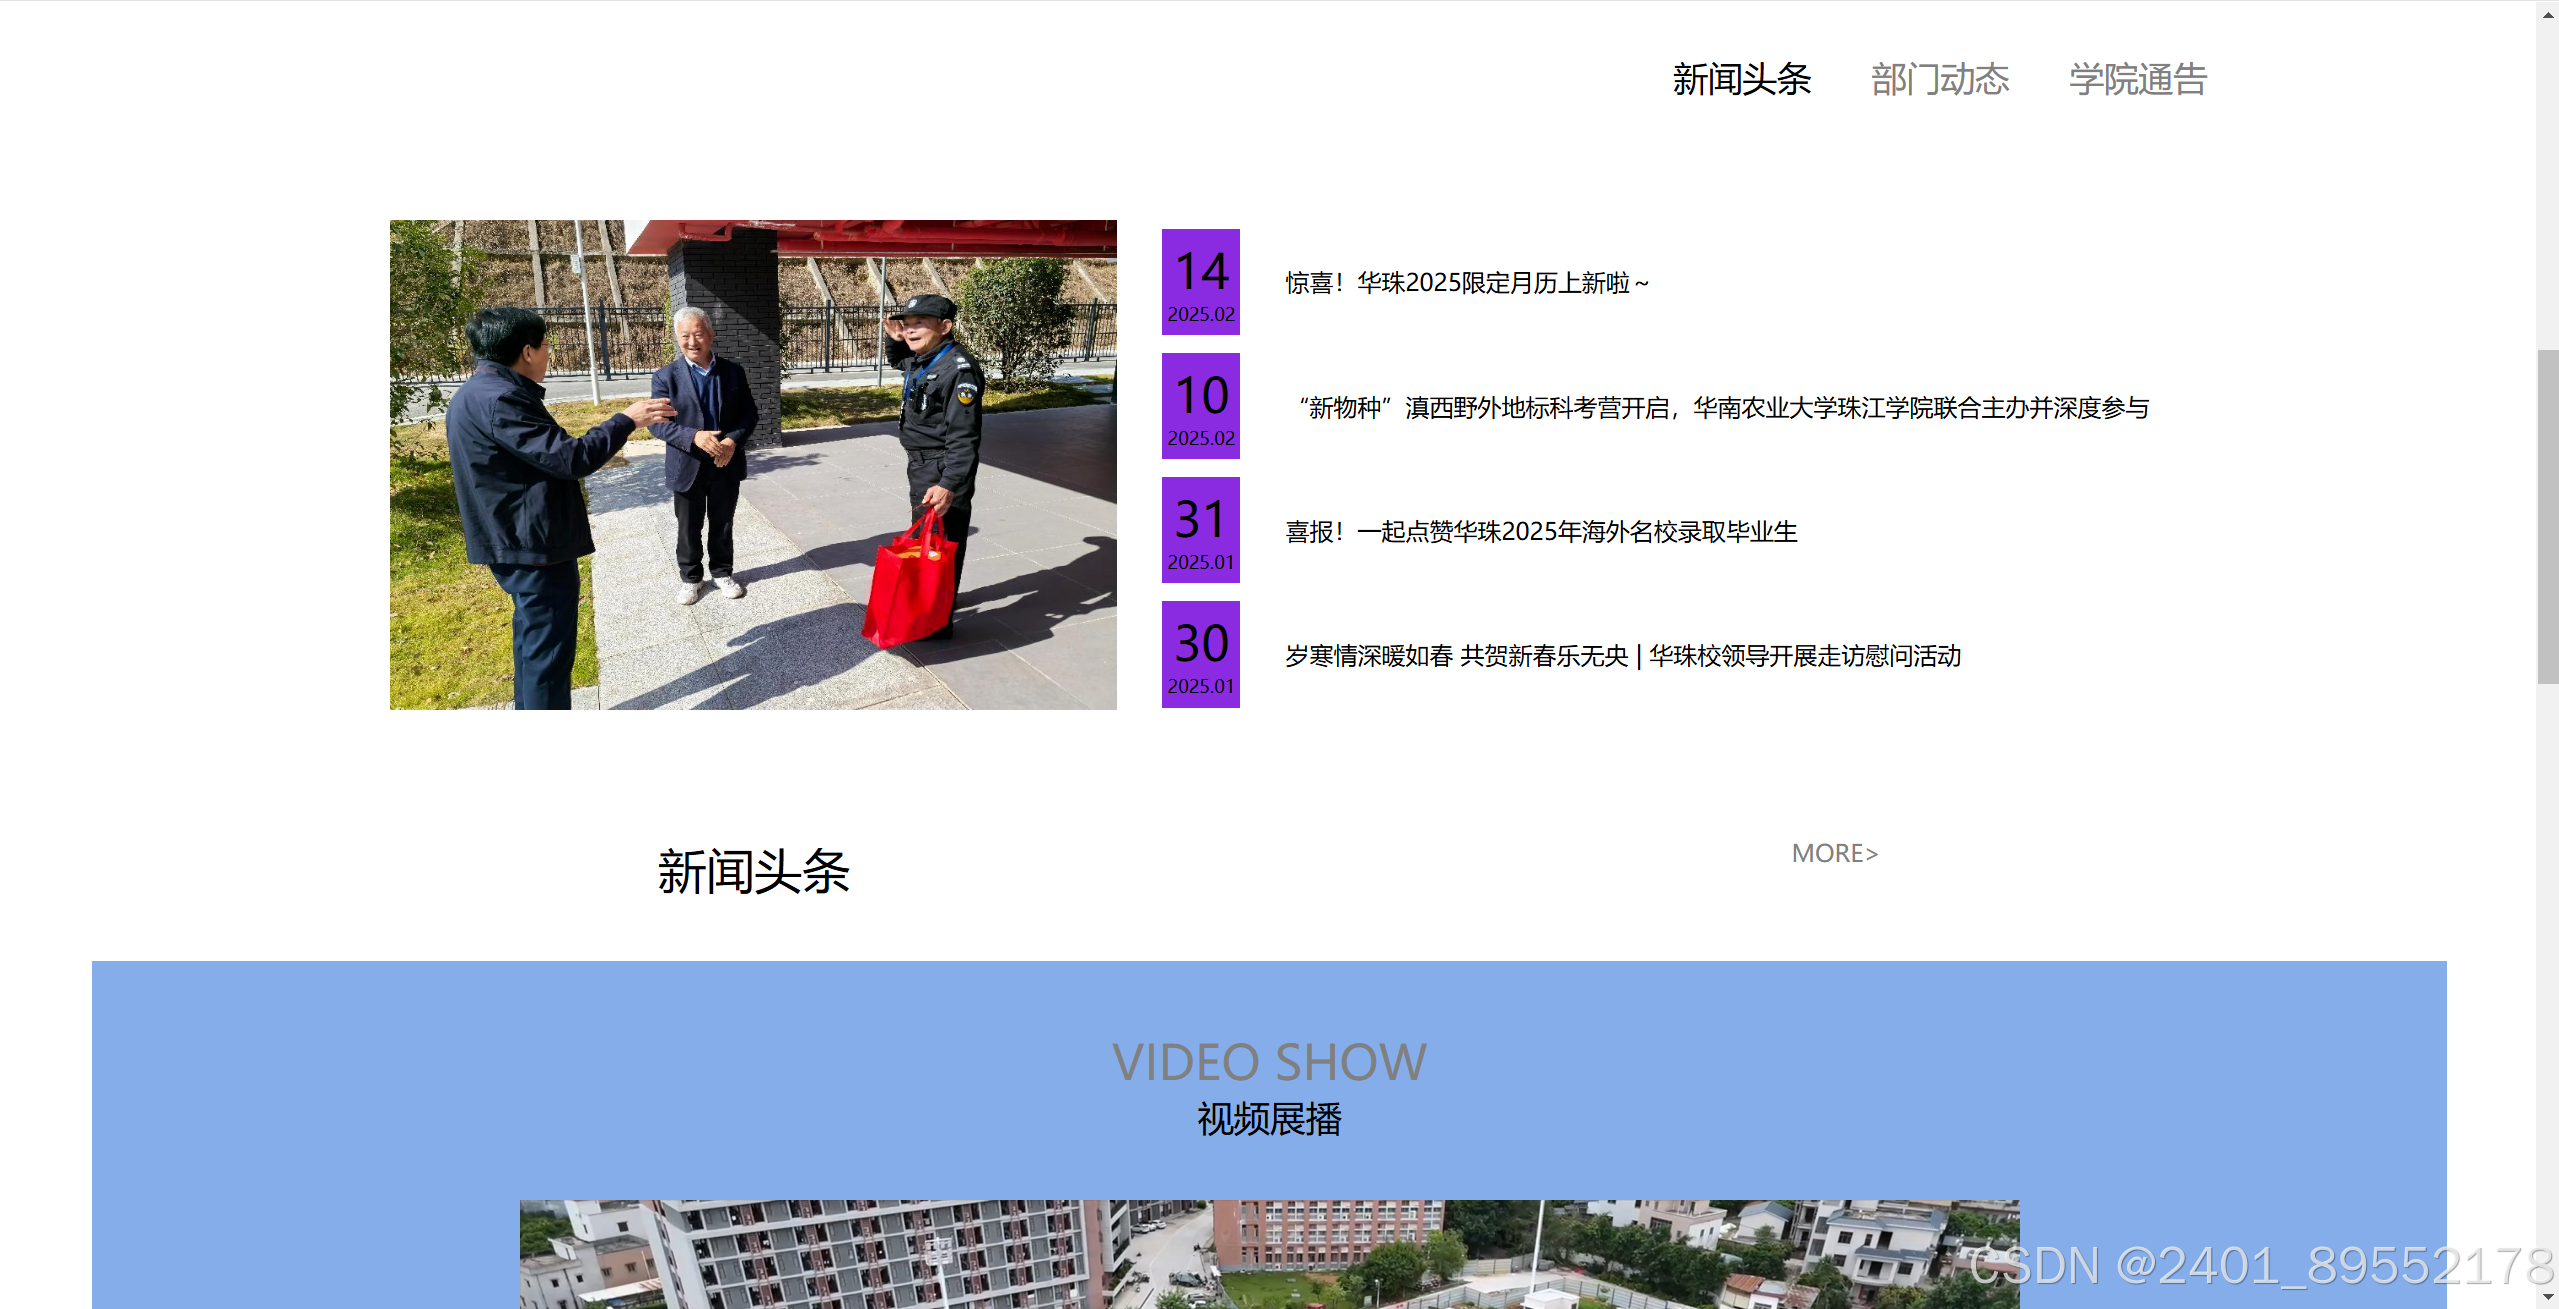Viewport: 2559px width, 1309px height.
Task: Click the vertical scrollbar thumb
Action: (x=2547, y=516)
